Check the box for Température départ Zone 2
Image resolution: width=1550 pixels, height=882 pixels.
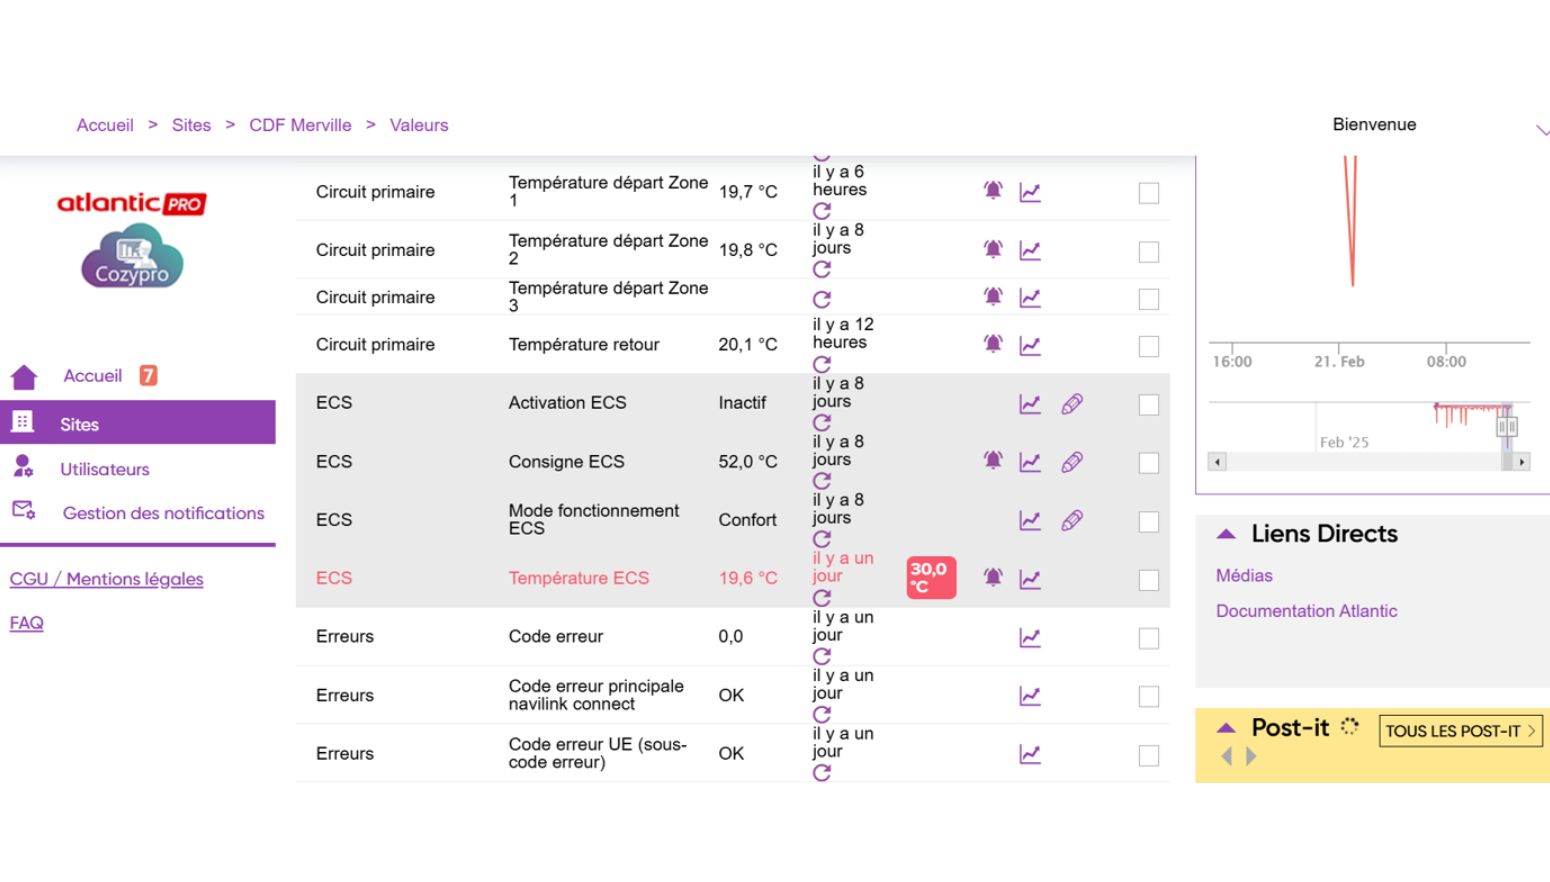point(1149,252)
